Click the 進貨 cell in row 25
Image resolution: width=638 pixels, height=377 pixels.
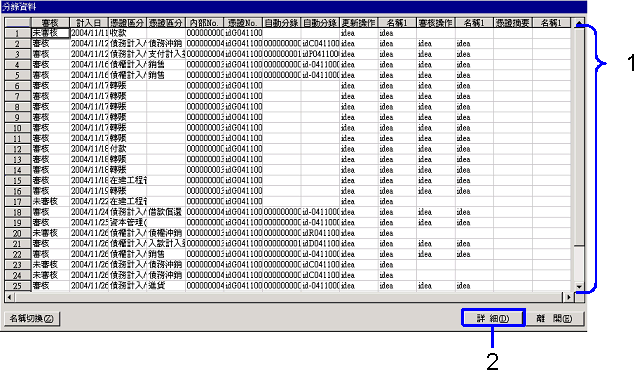(166, 286)
